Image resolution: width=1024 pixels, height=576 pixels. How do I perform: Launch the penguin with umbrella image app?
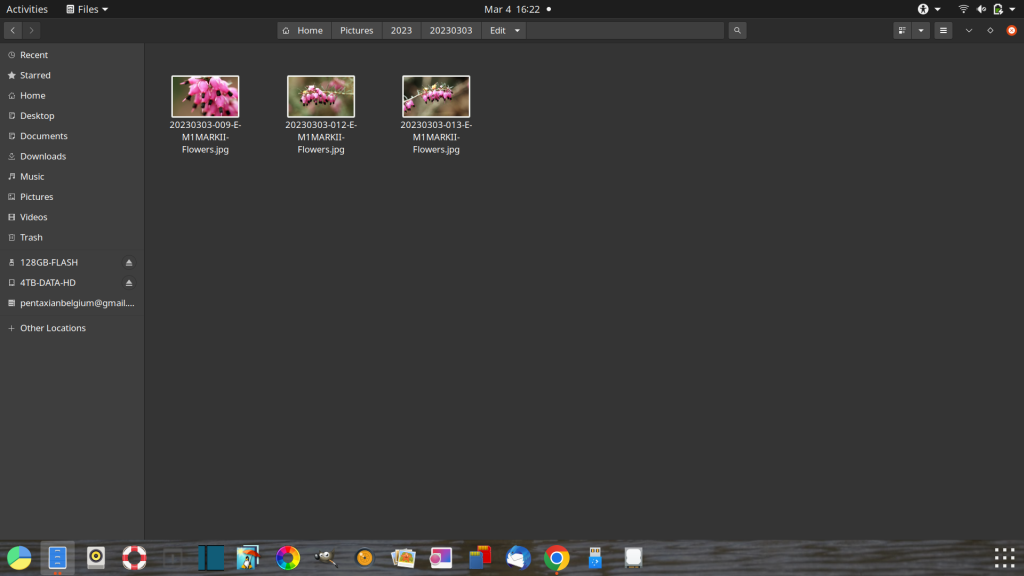[249, 558]
